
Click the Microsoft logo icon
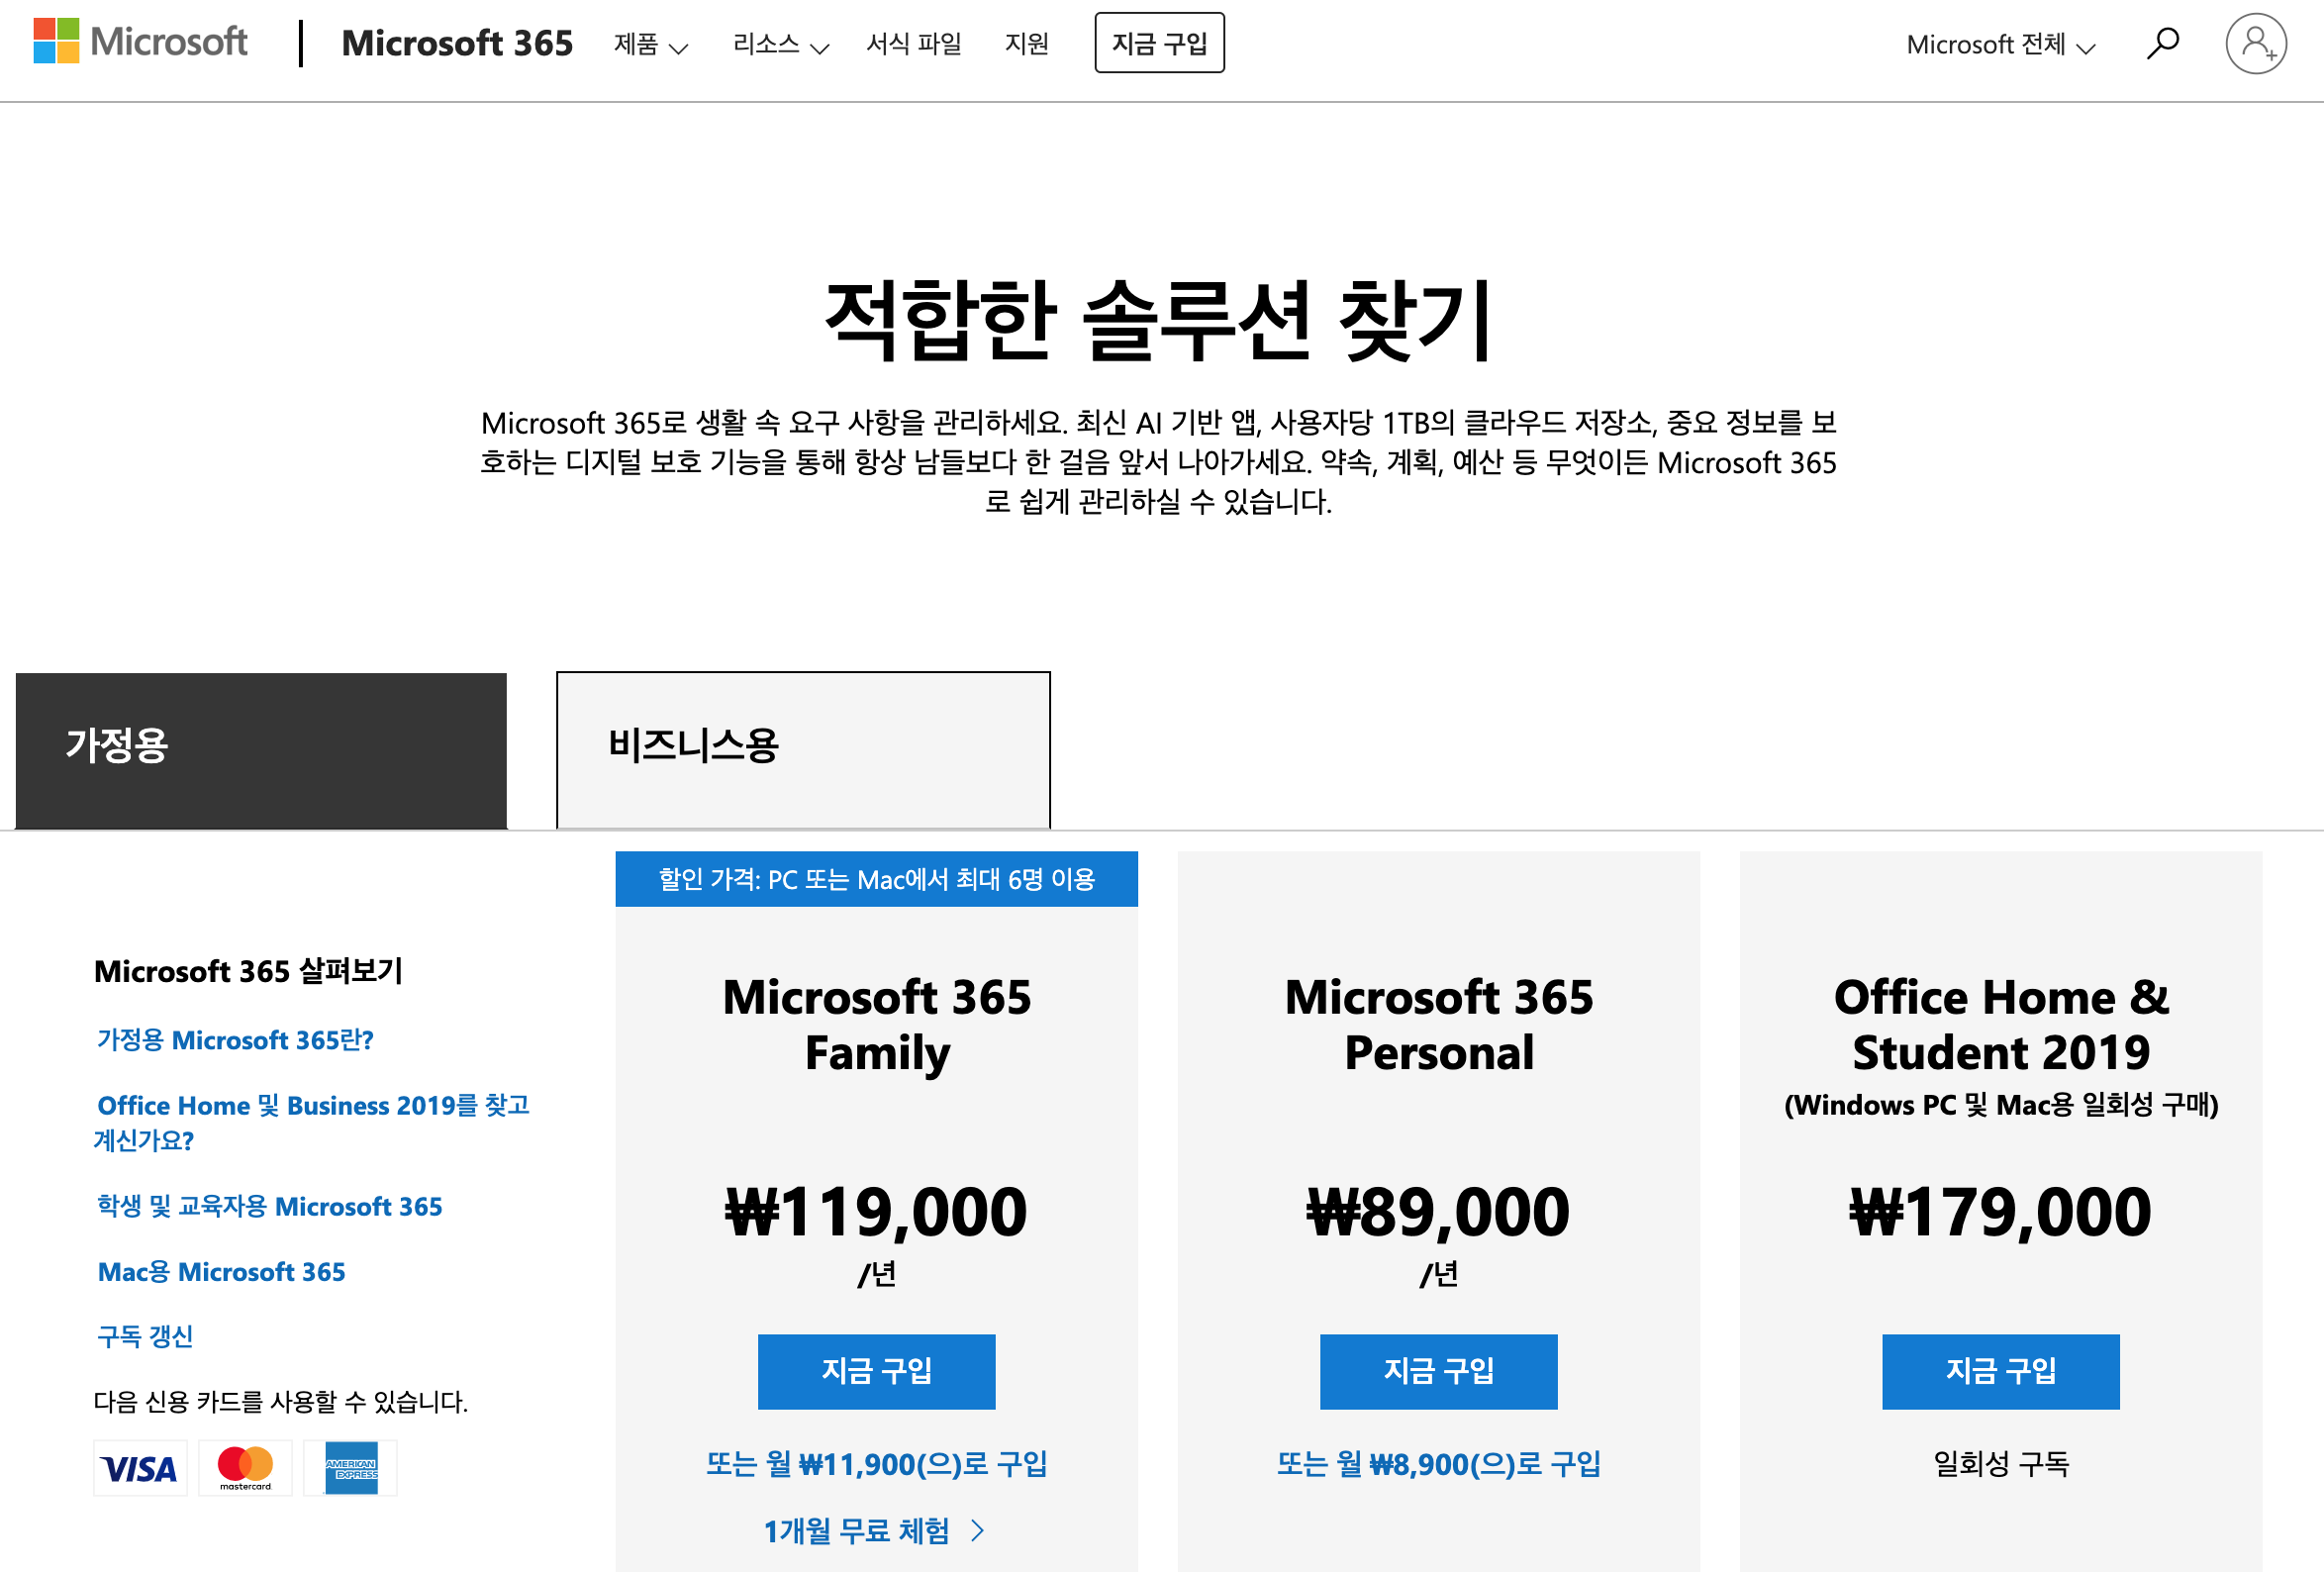tap(56, 41)
